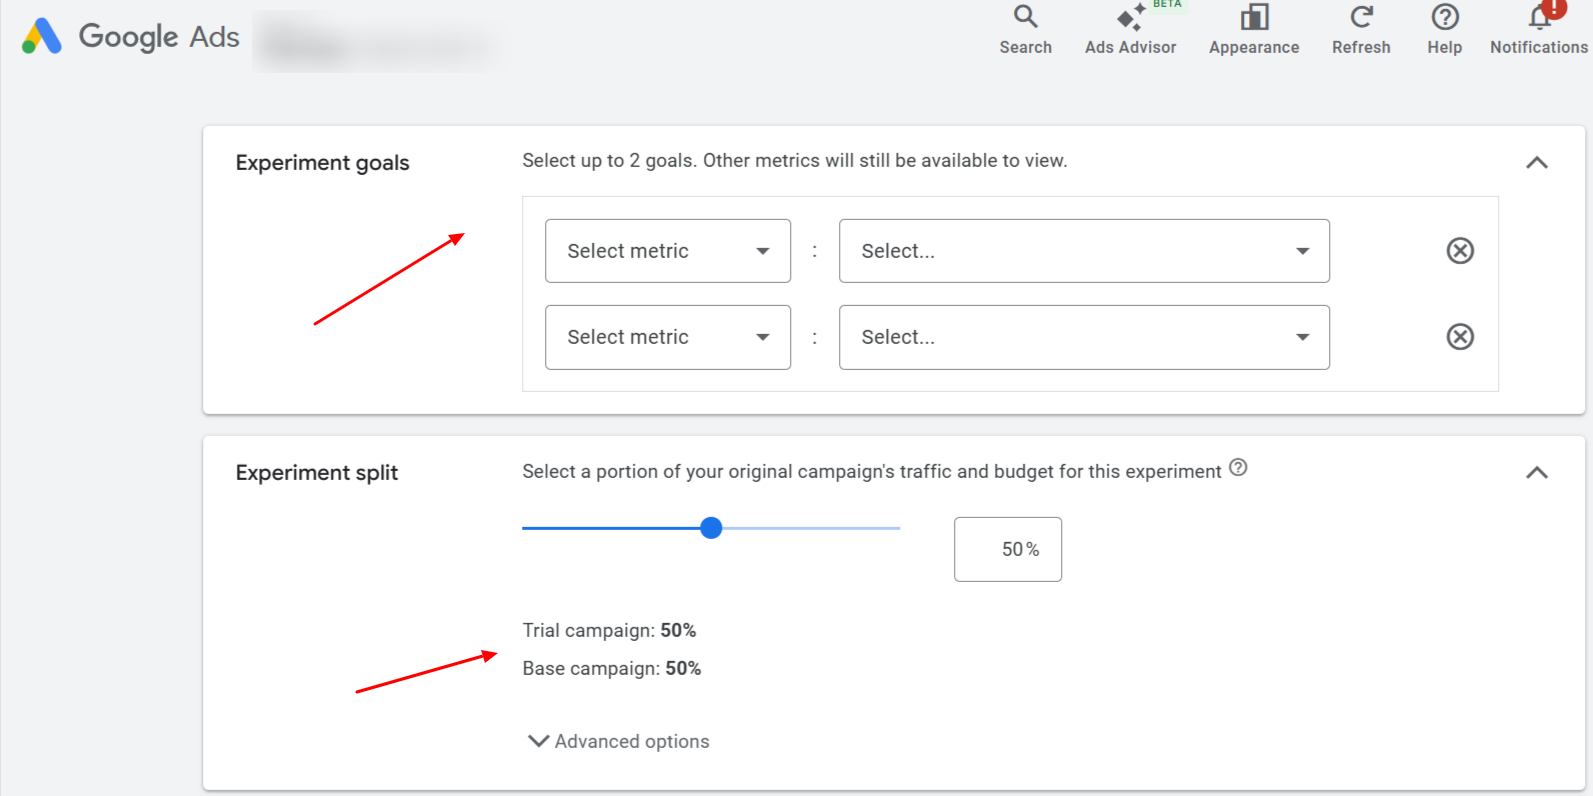Open Ads Advisor beta

click(x=1130, y=29)
